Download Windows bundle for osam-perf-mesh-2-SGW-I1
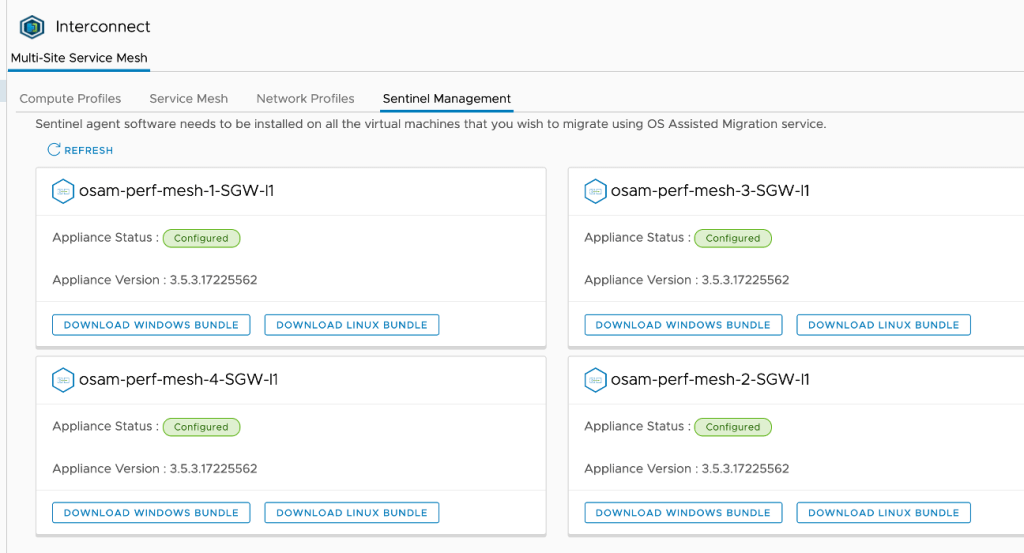Screen dimensions: 1024x553 pos(683,513)
